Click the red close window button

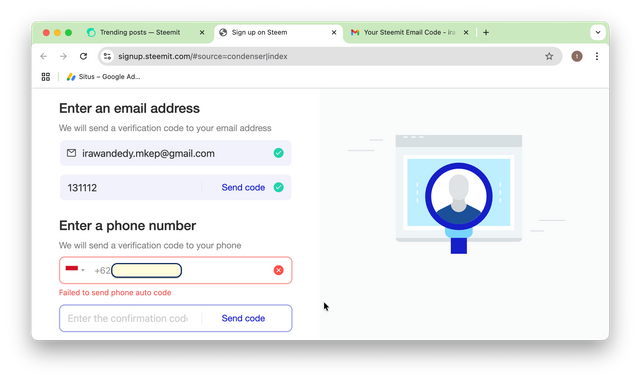tap(46, 33)
